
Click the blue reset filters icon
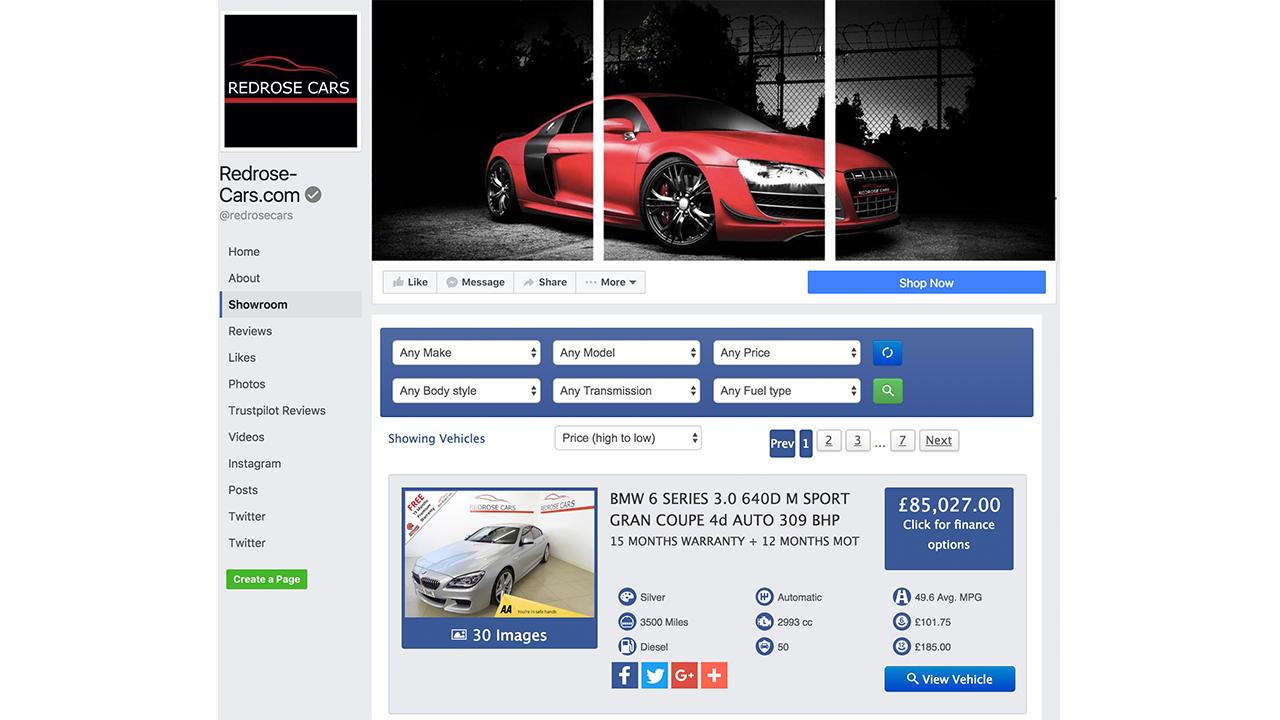click(x=887, y=353)
